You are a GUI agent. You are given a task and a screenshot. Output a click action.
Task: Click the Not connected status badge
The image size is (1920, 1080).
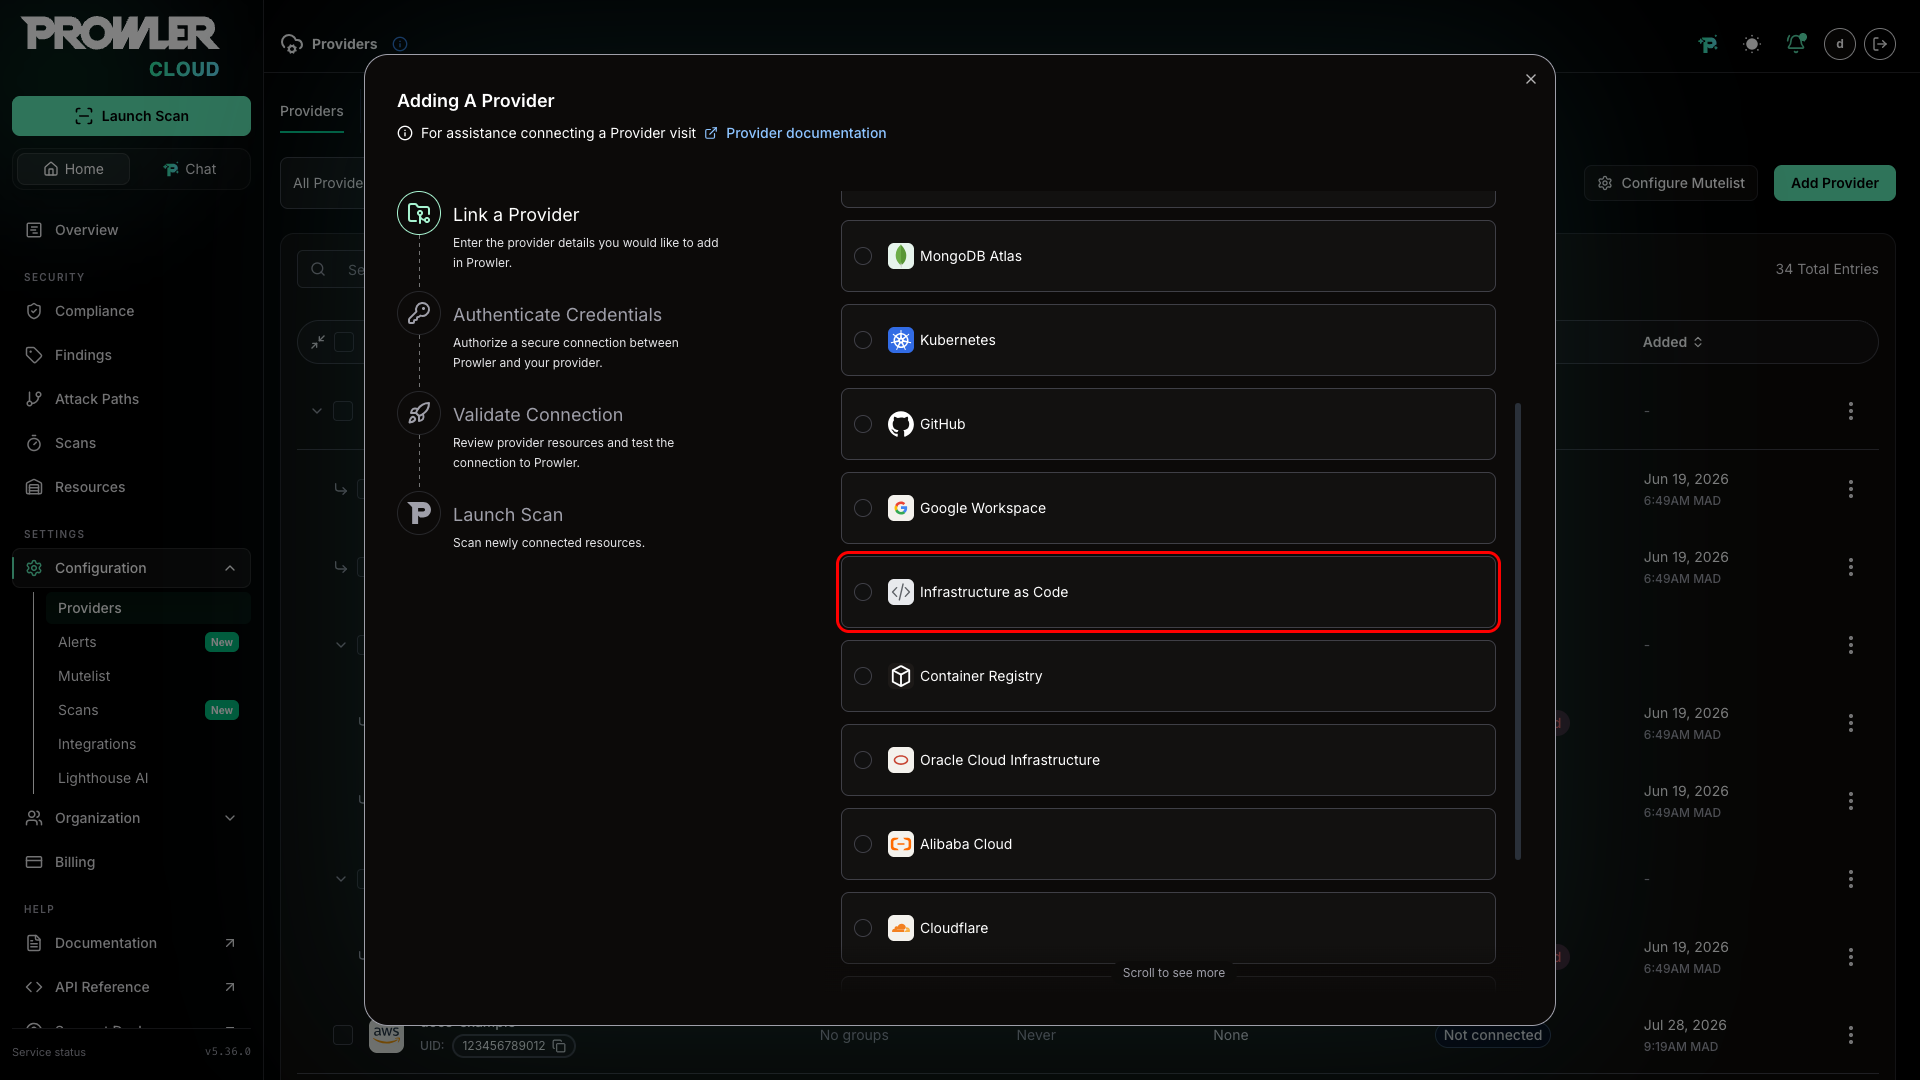[1492, 1035]
